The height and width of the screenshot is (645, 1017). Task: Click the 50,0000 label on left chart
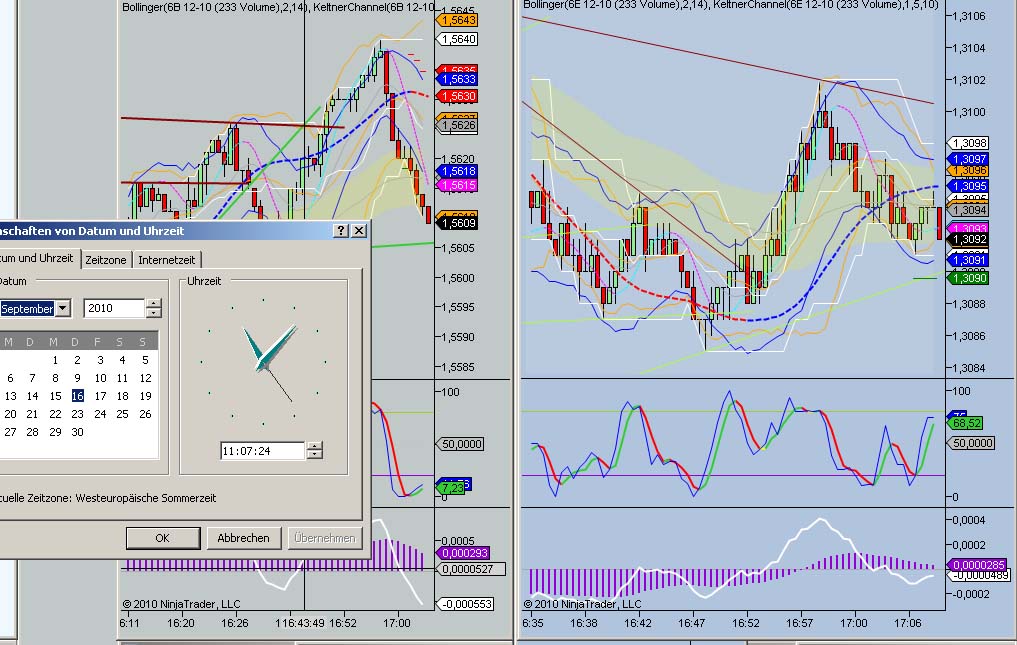461,444
